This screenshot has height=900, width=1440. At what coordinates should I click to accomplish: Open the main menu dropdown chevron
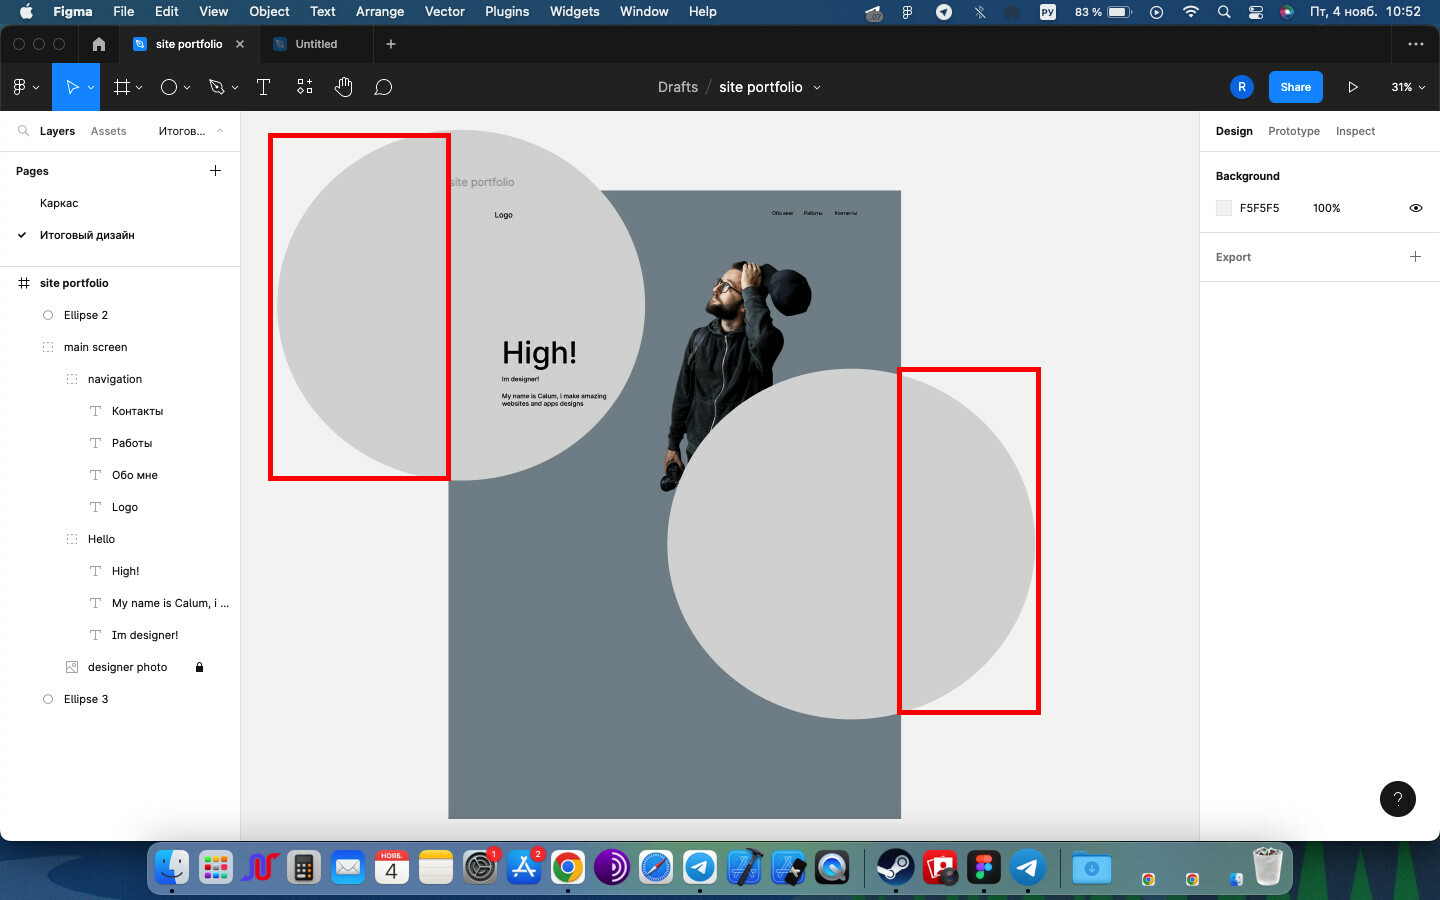[x=36, y=87]
